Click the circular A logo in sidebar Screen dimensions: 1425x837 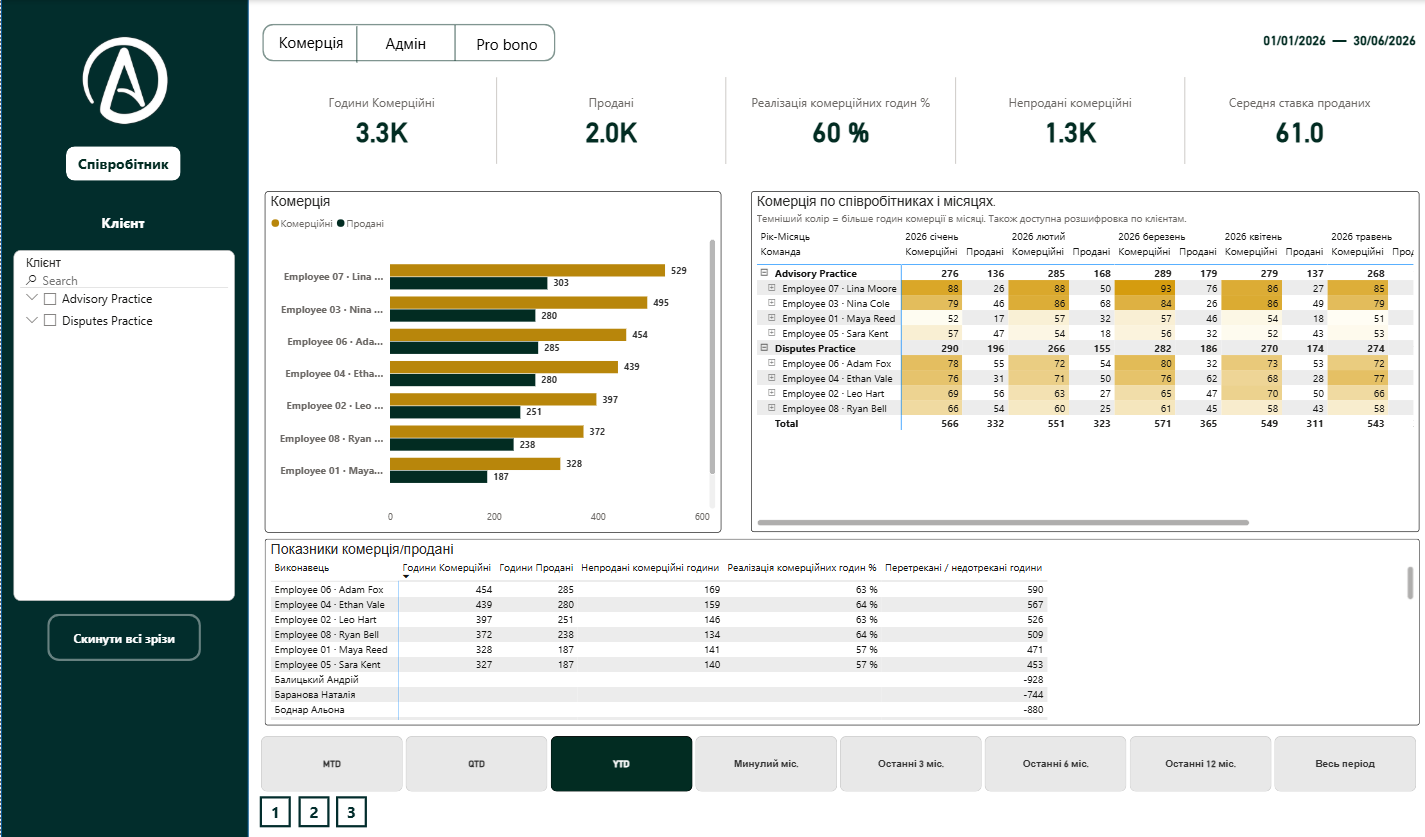tap(125, 82)
